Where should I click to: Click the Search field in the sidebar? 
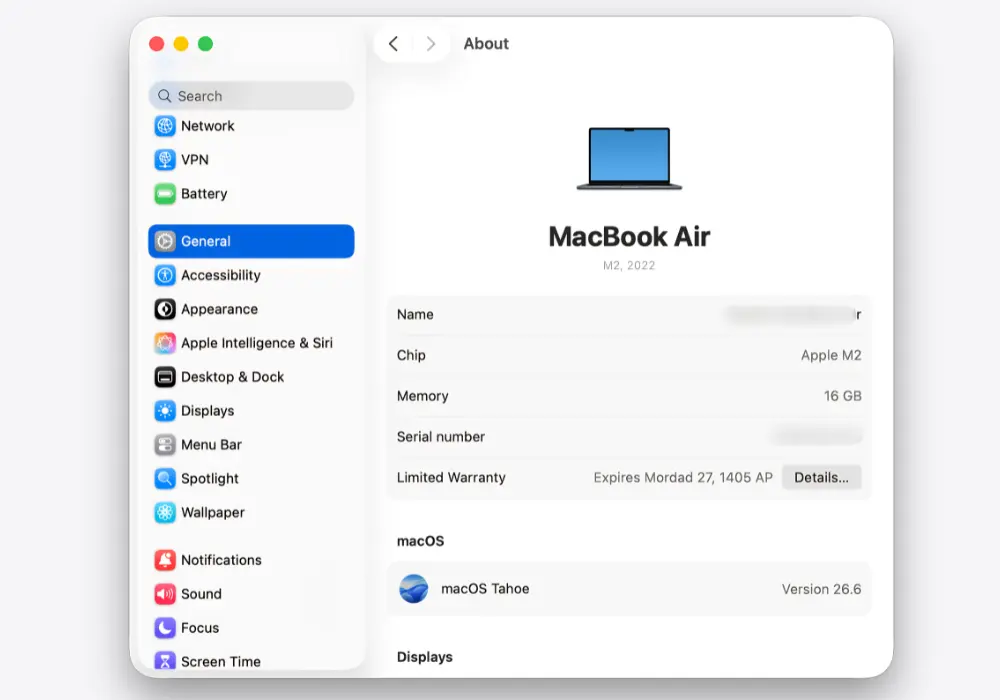[x=251, y=96]
